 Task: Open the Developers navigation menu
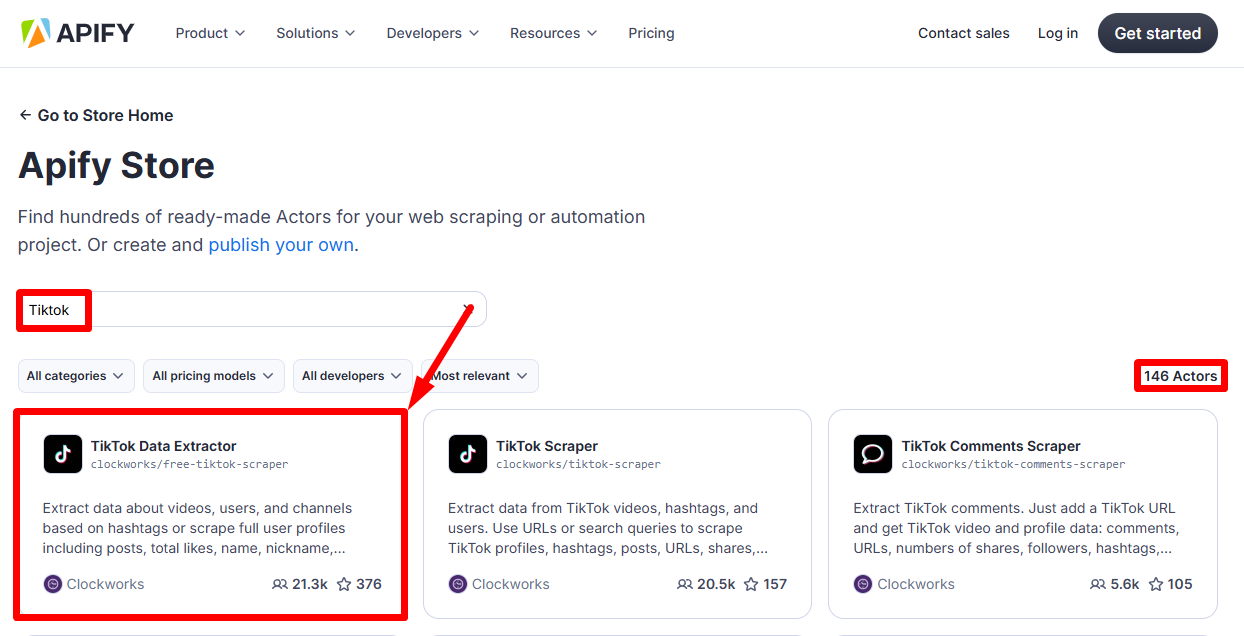pos(432,33)
